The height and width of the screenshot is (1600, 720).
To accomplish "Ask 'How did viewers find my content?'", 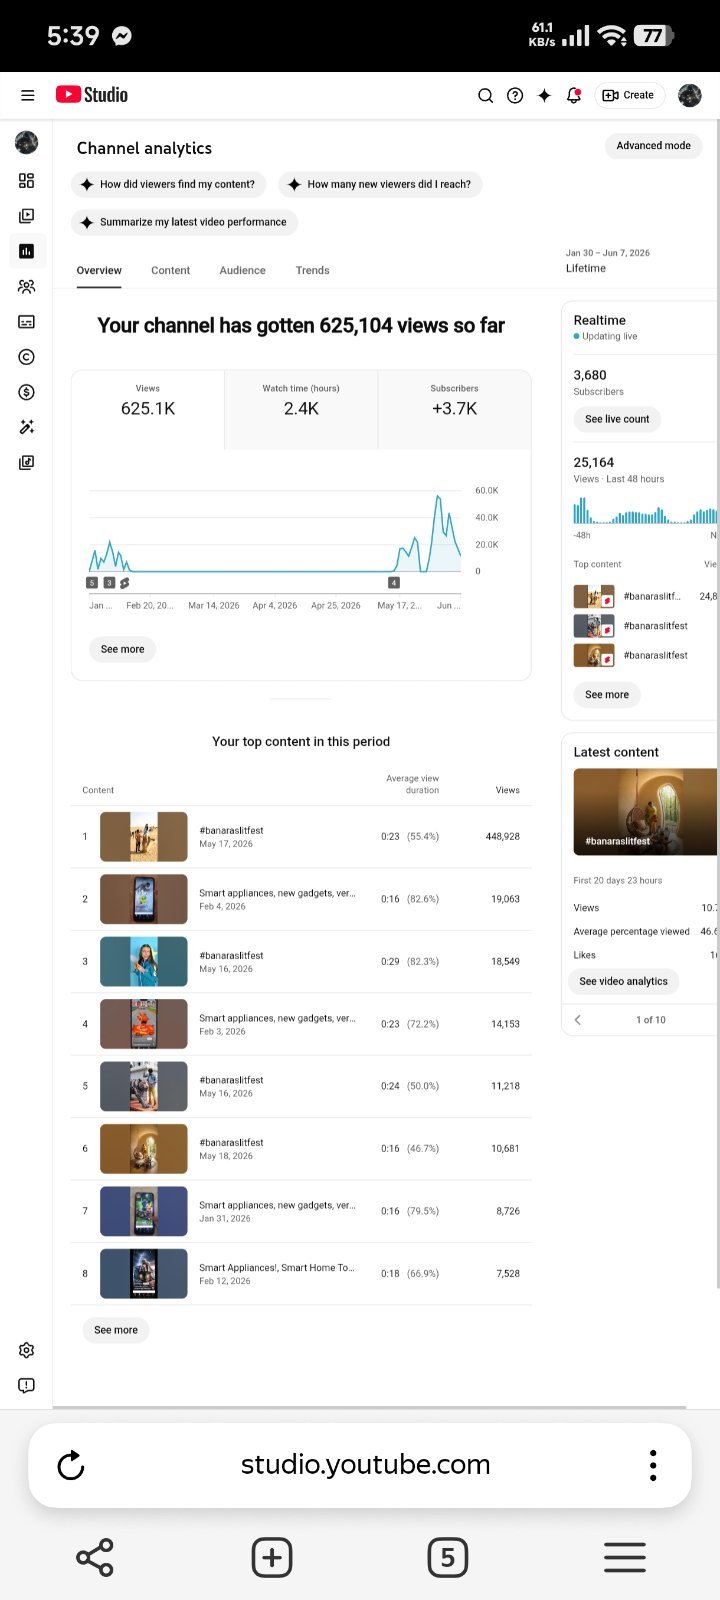I will 169,184.
